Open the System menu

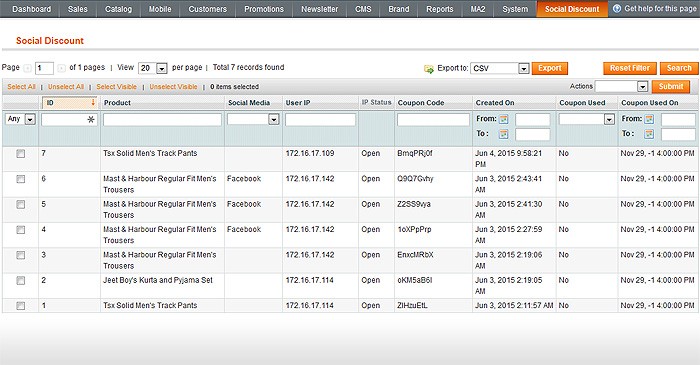coord(515,9)
